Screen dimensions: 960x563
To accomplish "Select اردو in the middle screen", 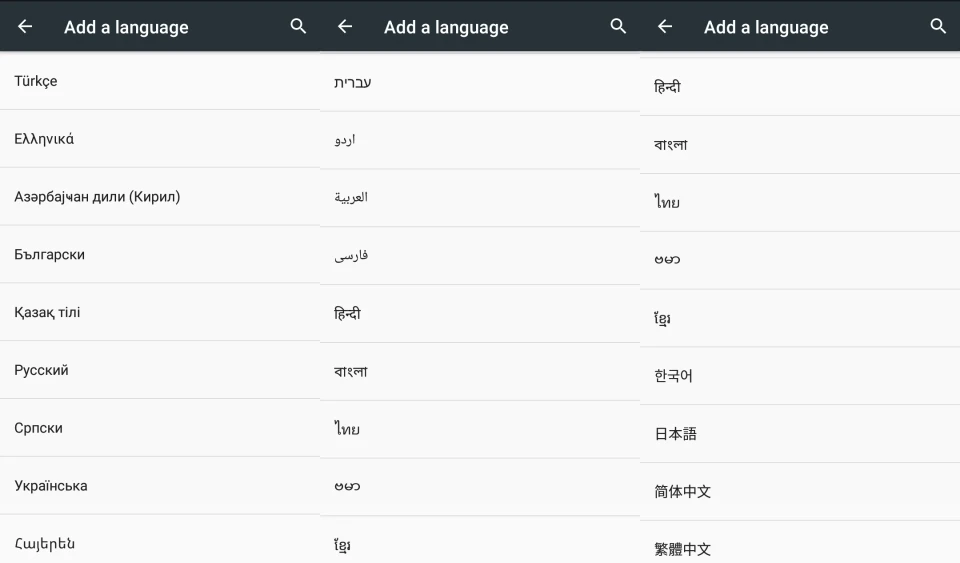I will (x=480, y=140).
